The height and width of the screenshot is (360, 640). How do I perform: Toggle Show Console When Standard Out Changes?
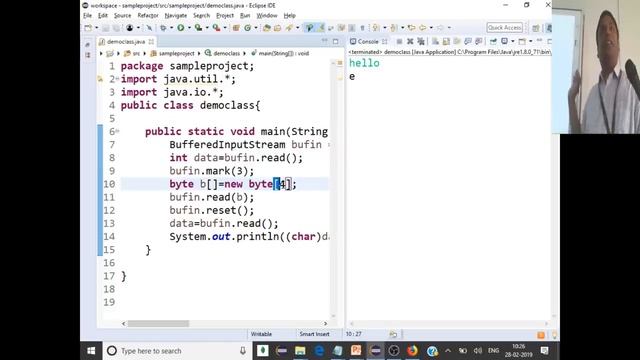point(468,41)
